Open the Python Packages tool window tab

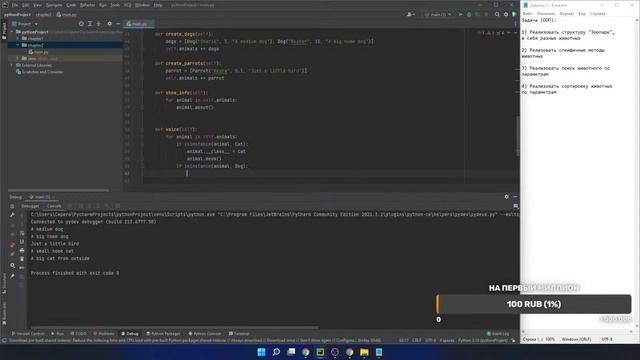tap(163, 333)
